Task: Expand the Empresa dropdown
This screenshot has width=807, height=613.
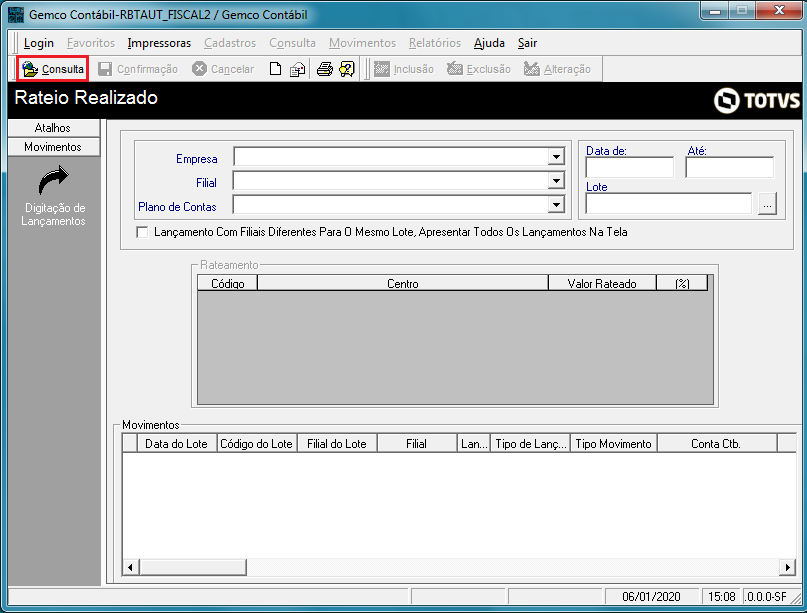Action: point(556,156)
